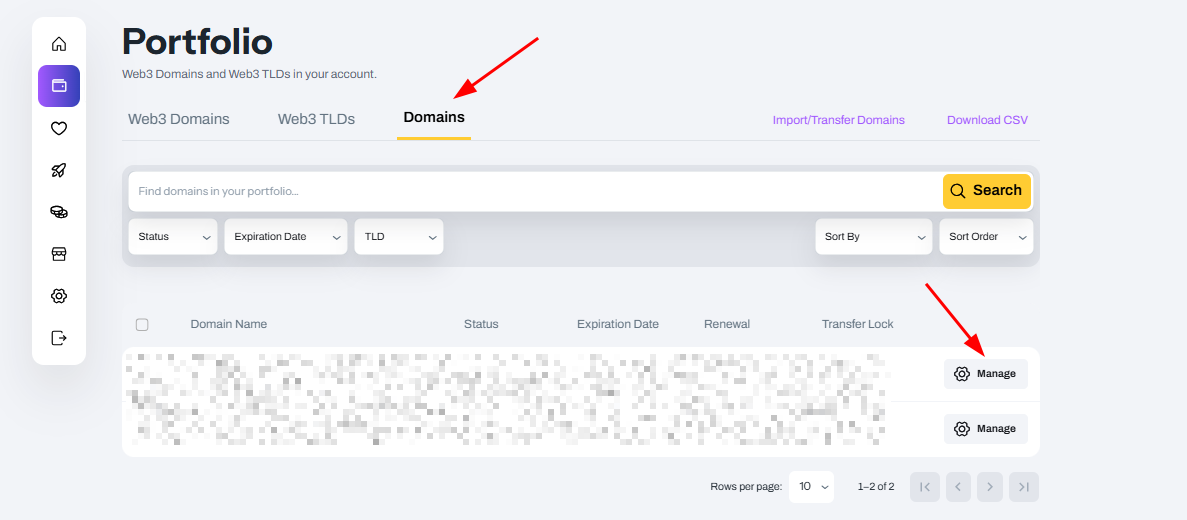Viewport: 1187px width, 520px height.
Task: Go to previous page arrow
Action: pos(958,487)
